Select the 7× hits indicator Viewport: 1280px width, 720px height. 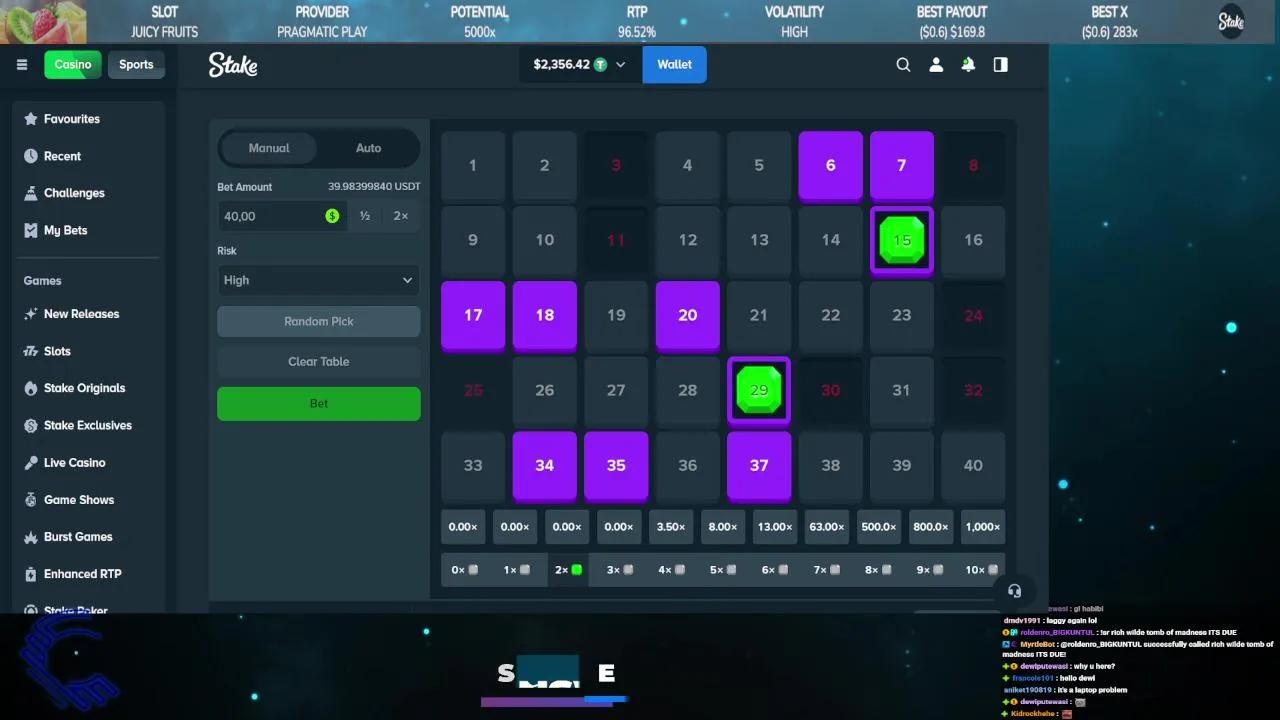pos(826,570)
